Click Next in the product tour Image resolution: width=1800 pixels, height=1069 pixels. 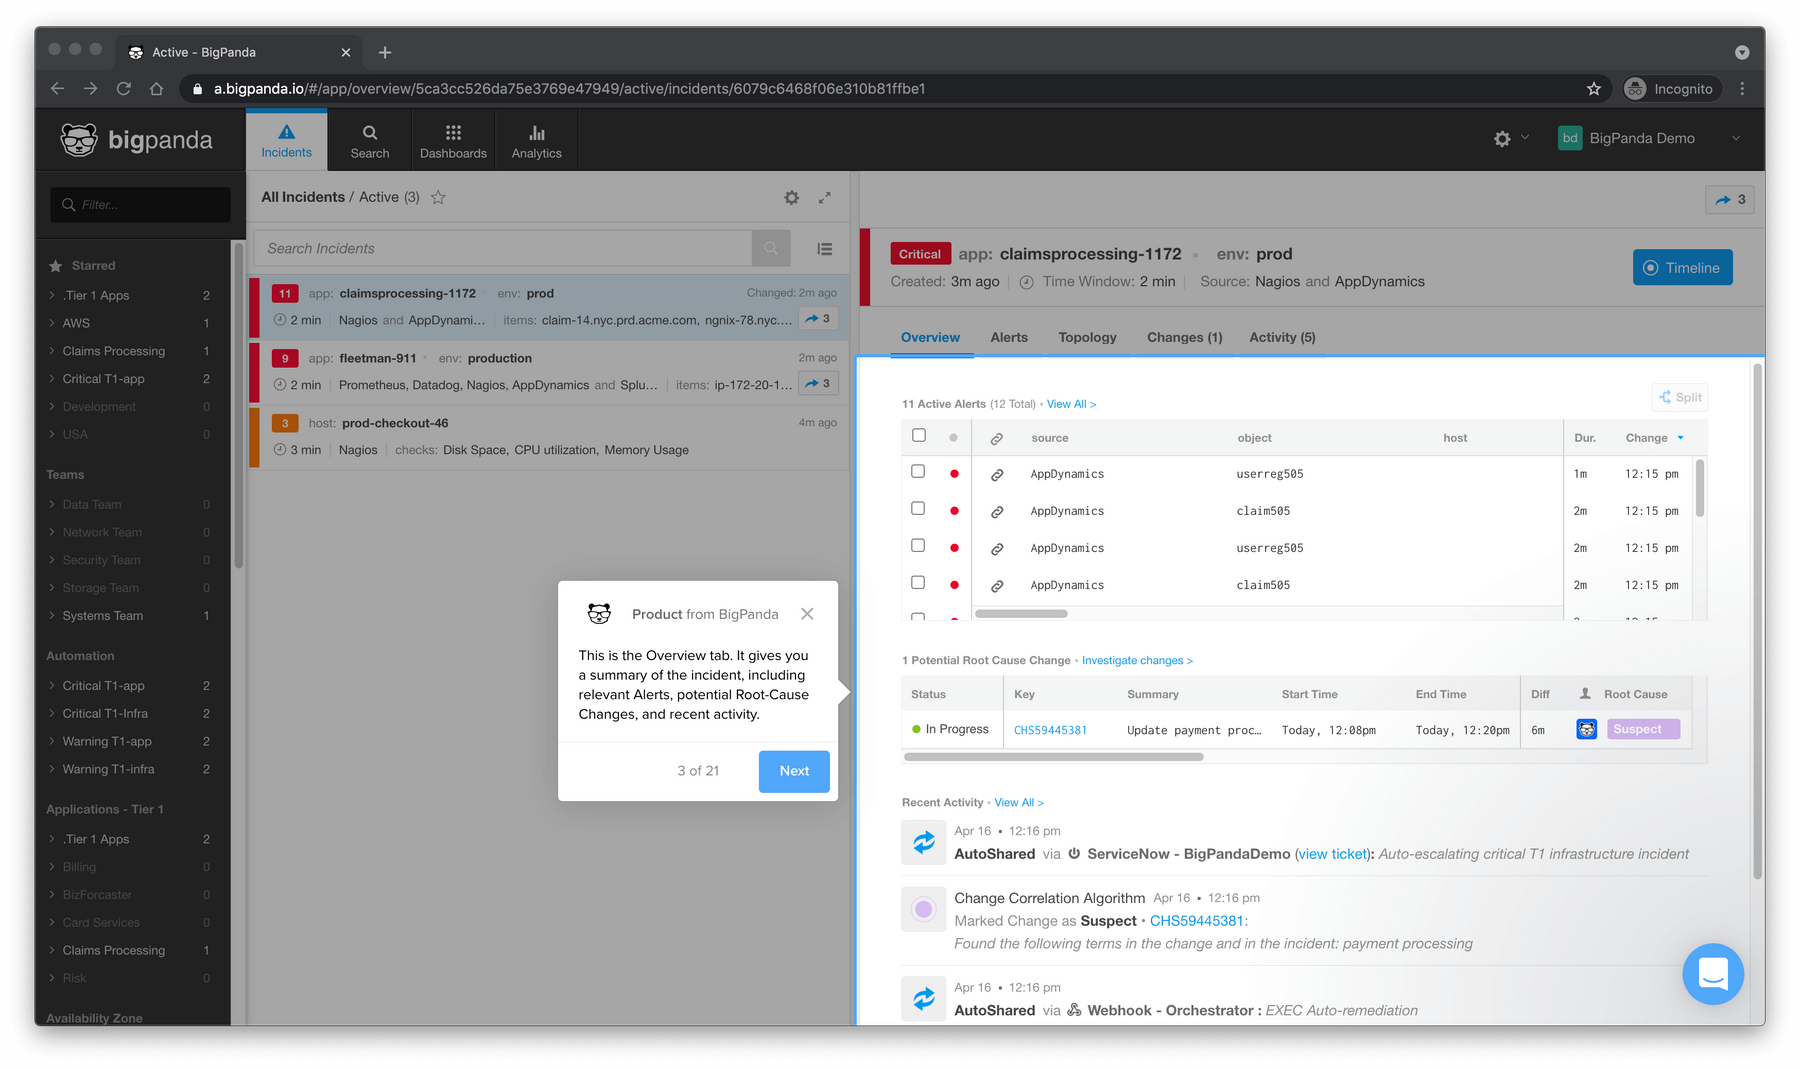pyautogui.click(x=794, y=771)
